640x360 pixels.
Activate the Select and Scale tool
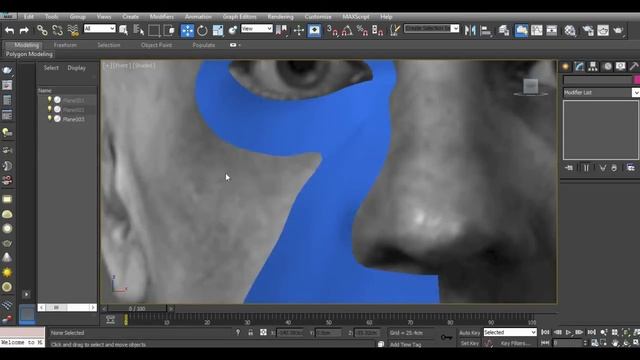click(x=218, y=31)
